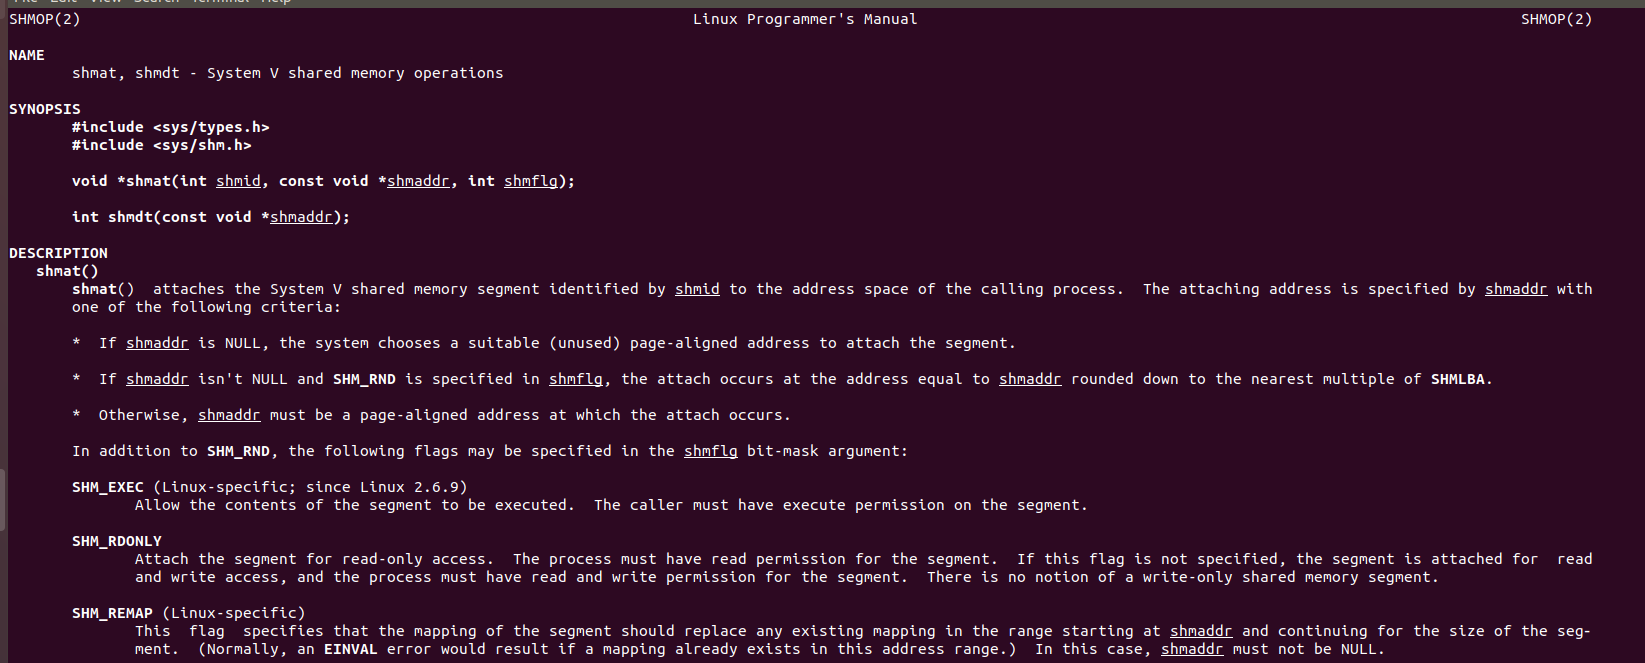Image resolution: width=1645 pixels, height=663 pixels.
Task: Click the DESCRIPTION section heading
Action: click(x=58, y=253)
